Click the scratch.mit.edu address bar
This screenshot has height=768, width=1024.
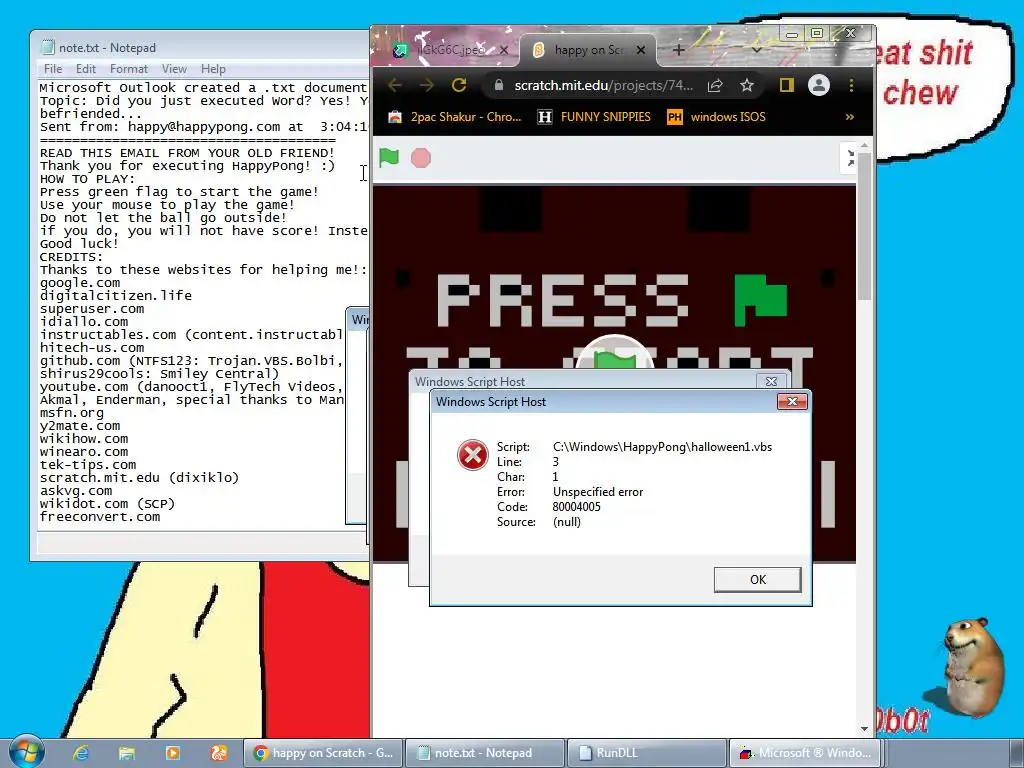tap(604, 86)
